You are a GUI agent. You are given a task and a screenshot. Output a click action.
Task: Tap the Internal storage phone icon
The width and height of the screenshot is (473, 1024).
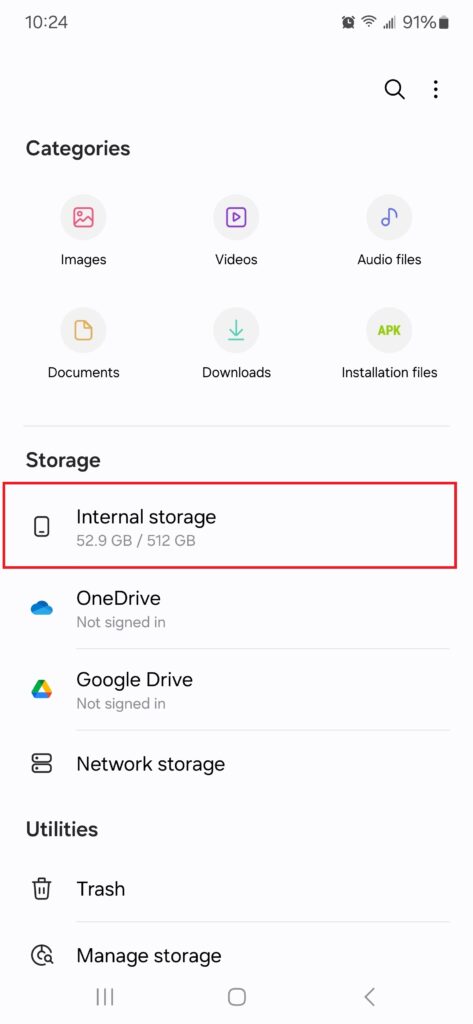42,526
